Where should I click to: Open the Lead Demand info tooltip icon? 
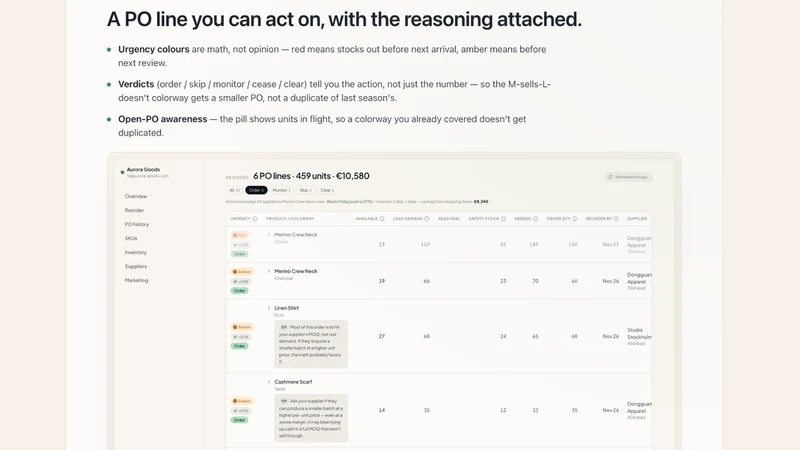(x=427, y=219)
